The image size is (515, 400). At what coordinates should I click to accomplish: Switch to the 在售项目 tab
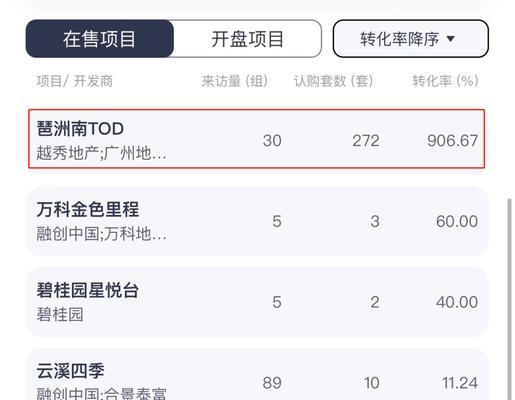coord(99,39)
